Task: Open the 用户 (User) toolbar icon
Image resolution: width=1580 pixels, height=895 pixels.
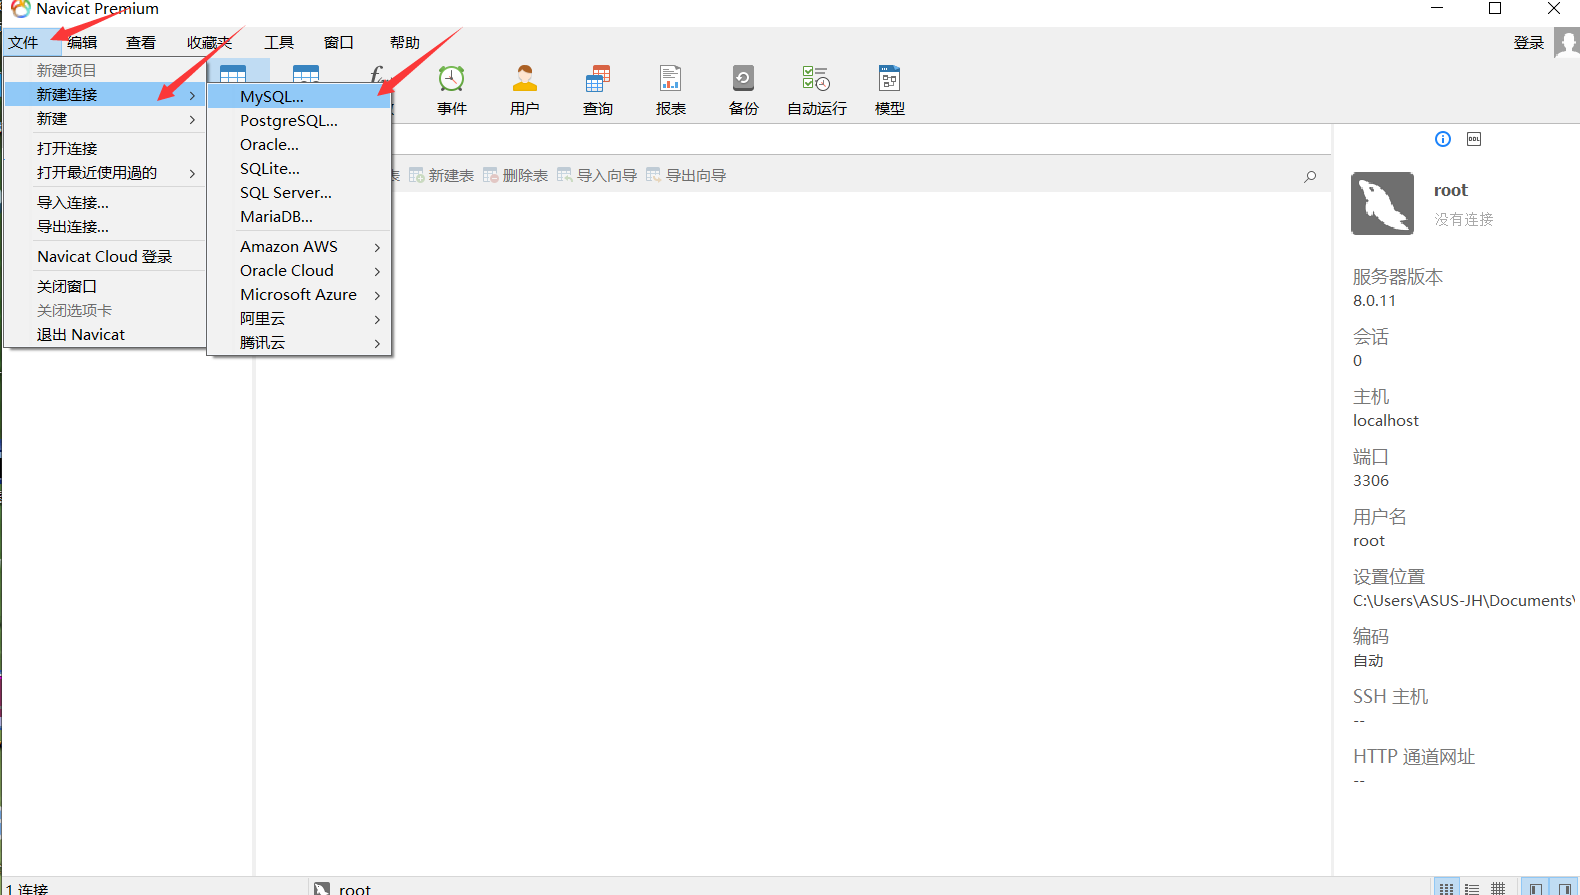Action: point(525,89)
